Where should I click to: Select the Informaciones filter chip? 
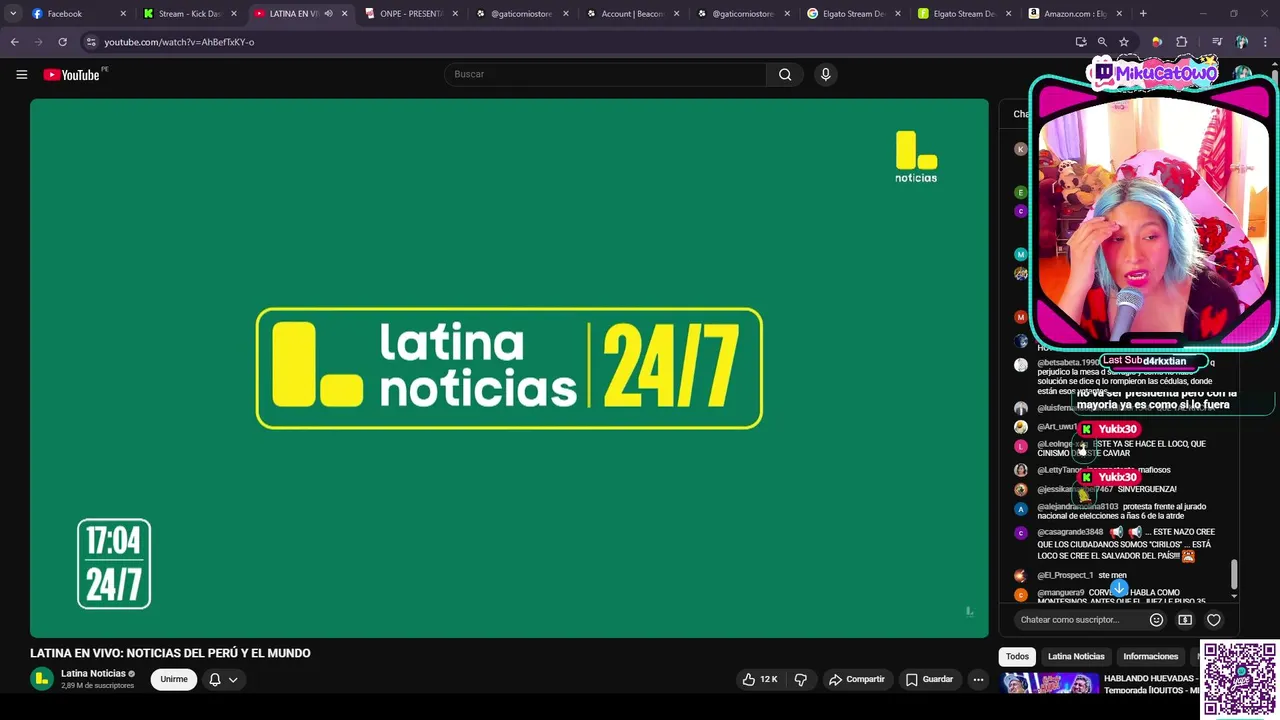pyautogui.click(x=1150, y=656)
